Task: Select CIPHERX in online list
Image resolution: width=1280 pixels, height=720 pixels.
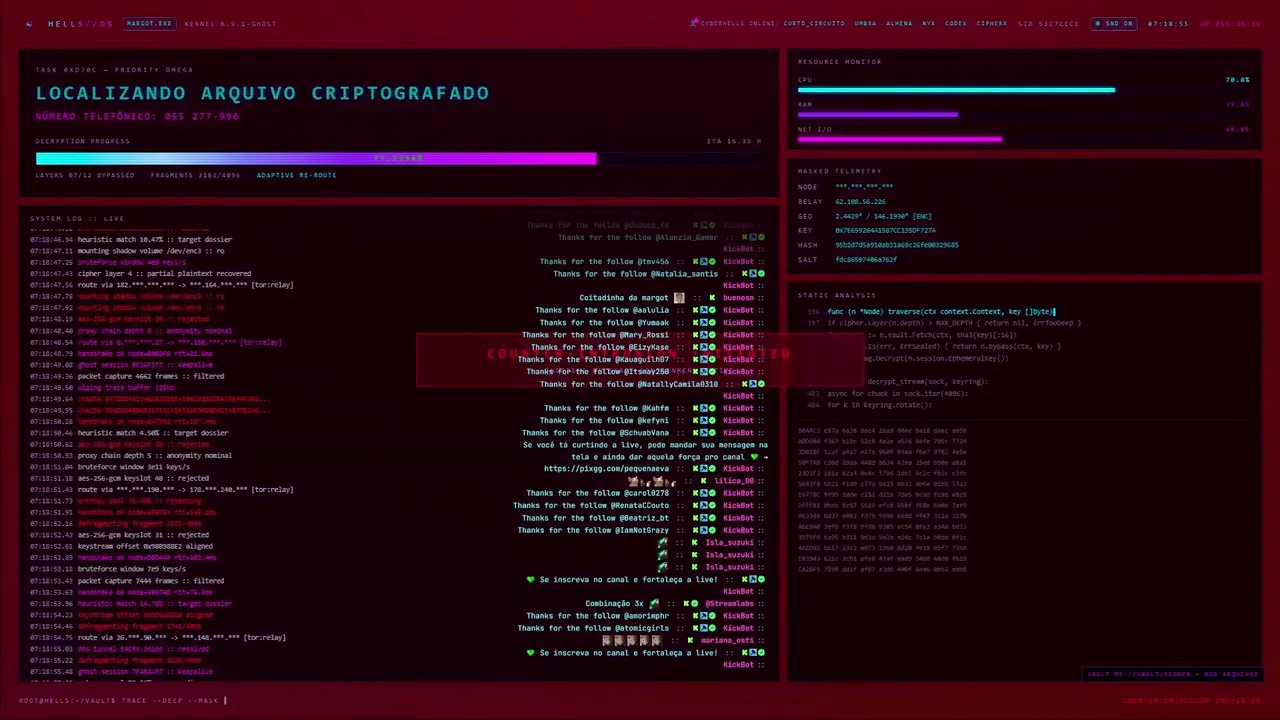Action: (992, 23)
